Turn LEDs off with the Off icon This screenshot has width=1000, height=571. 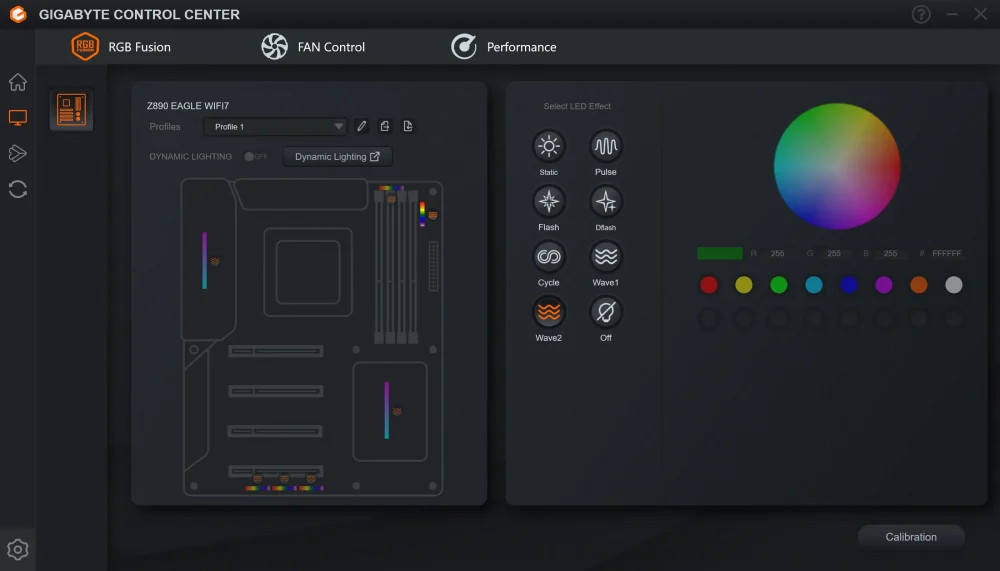[x=605, y=312]
